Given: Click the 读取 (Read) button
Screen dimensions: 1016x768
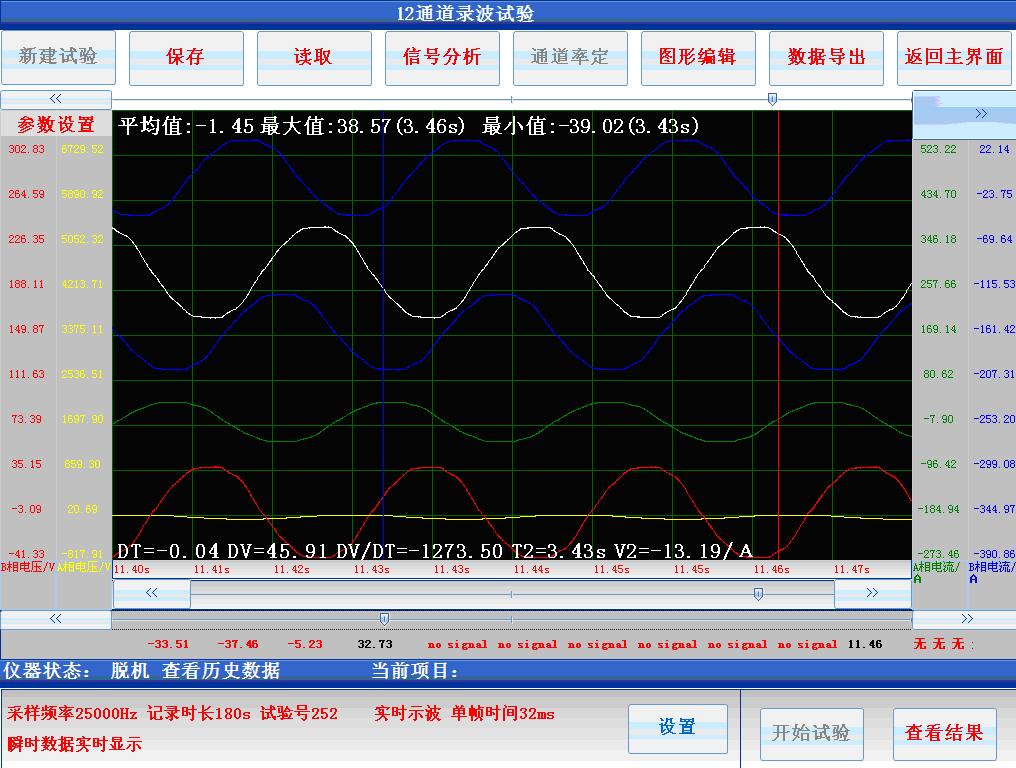Looking at the screenshot, I should (x=314, y=58).
